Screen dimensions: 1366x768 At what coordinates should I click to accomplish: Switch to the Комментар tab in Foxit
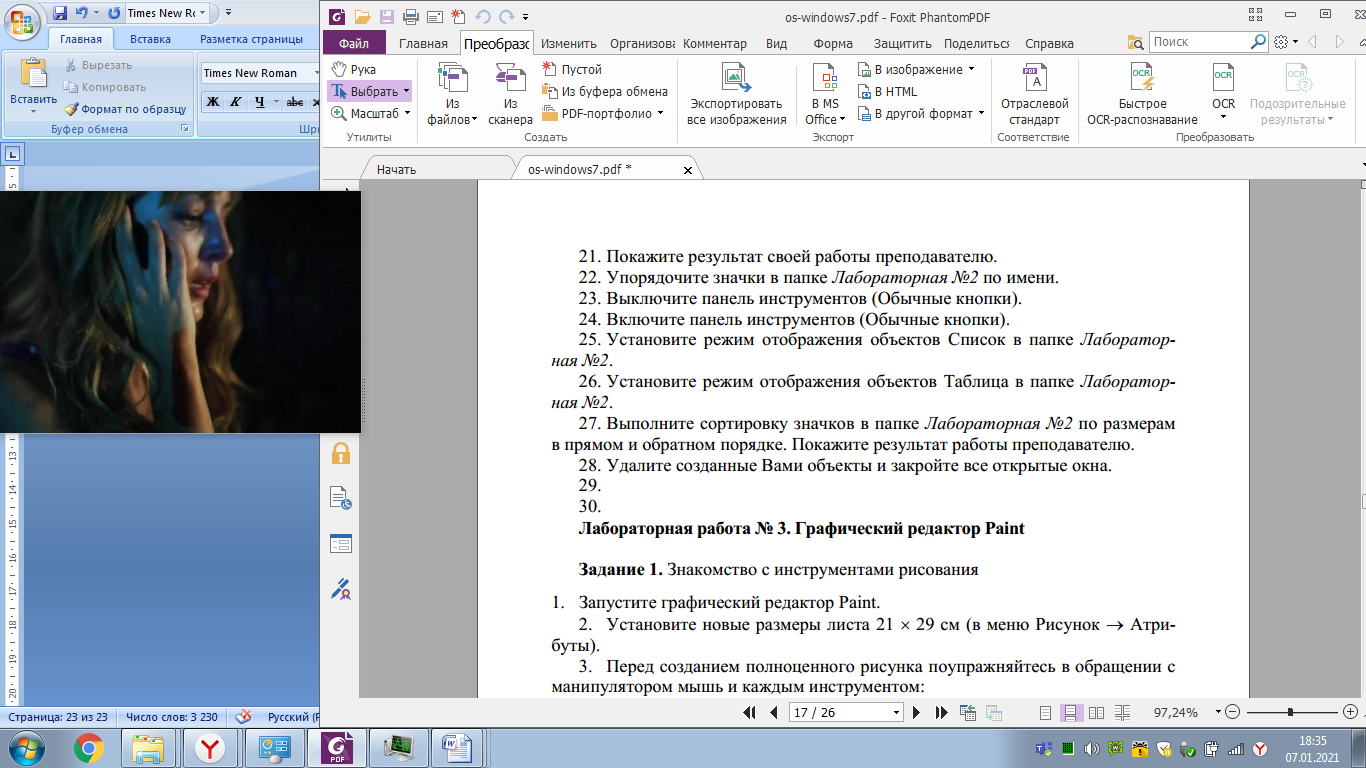[x=714, y=43]
